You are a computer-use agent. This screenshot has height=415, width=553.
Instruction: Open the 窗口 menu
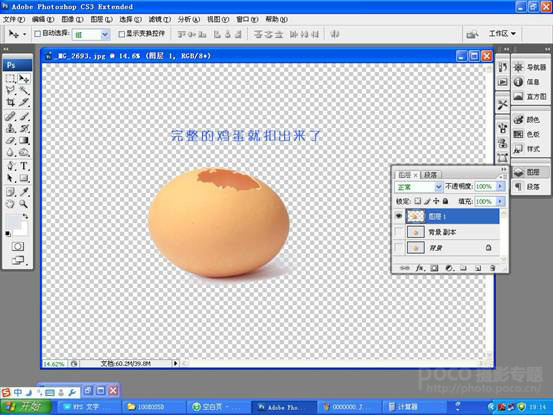pos(247,19)
